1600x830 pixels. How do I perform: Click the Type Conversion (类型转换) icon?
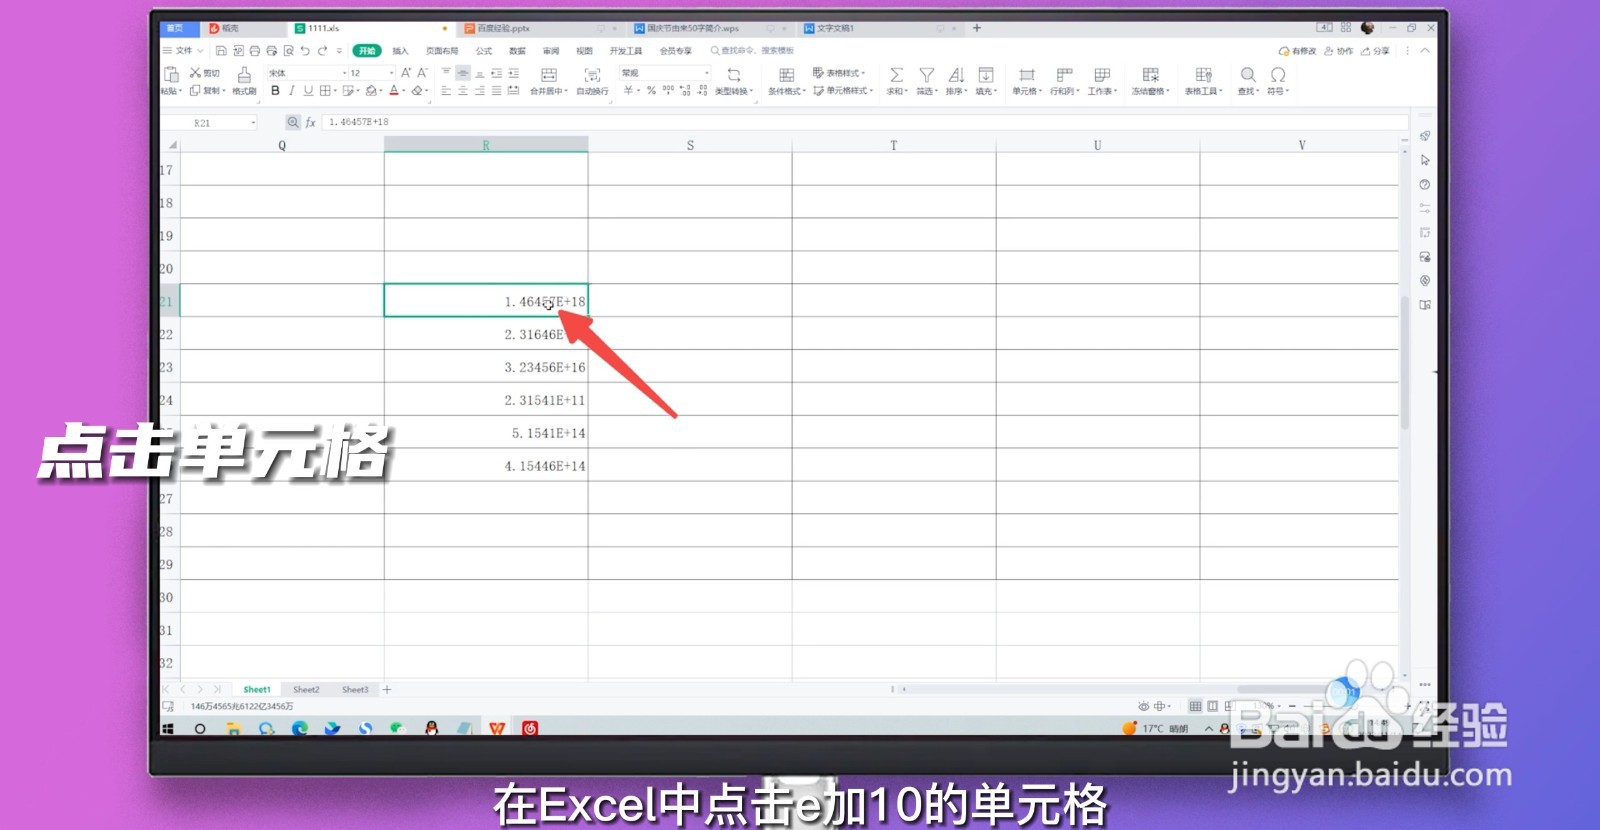(x=733, y=75)
